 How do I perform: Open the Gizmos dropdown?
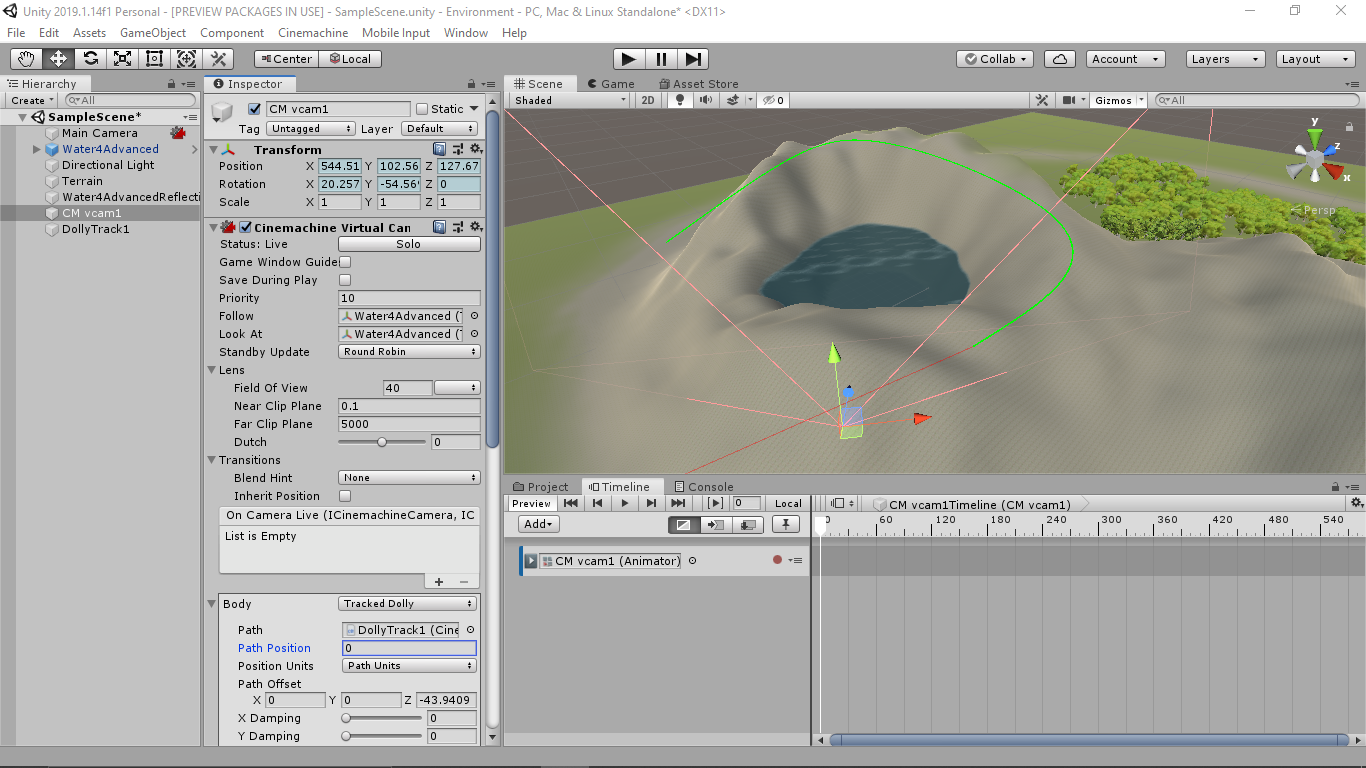(x=1118, y=100)
